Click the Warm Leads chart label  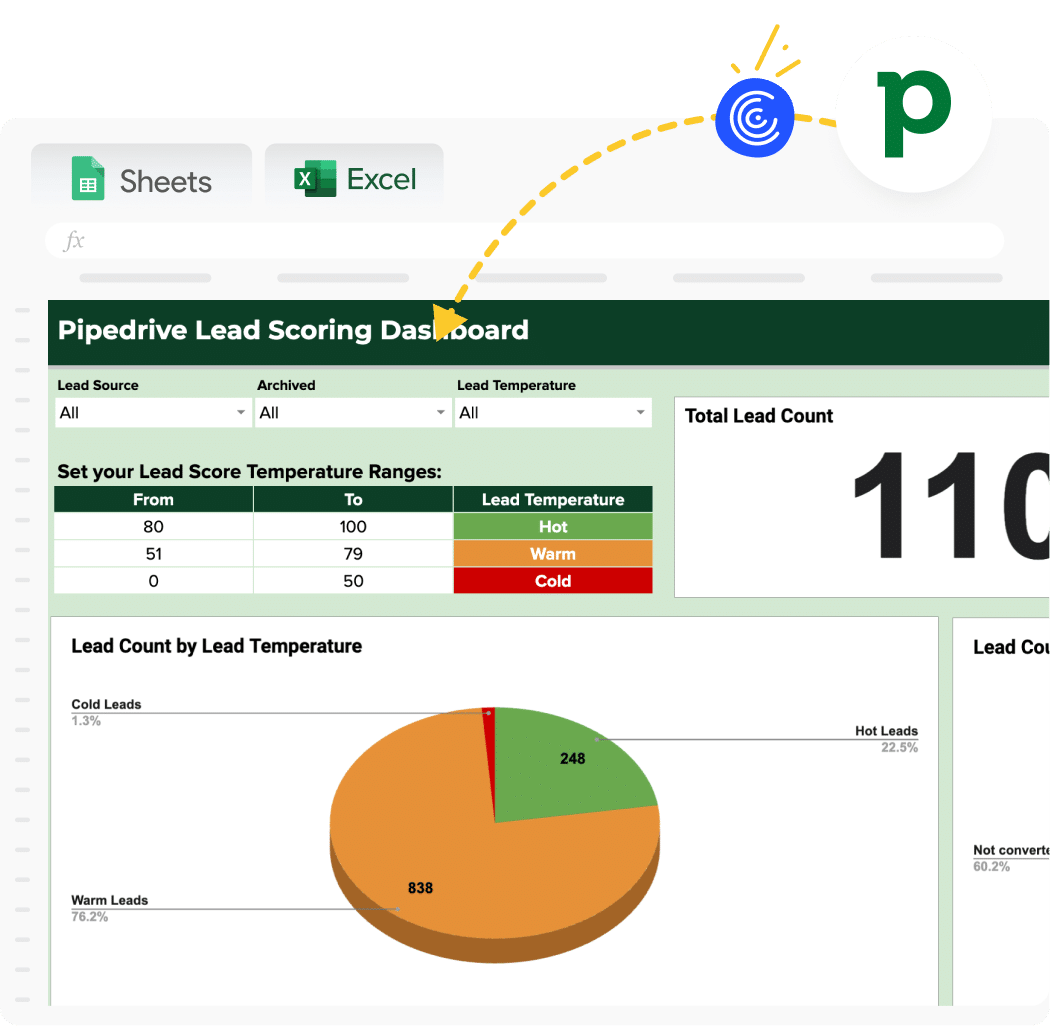point(109,900)
